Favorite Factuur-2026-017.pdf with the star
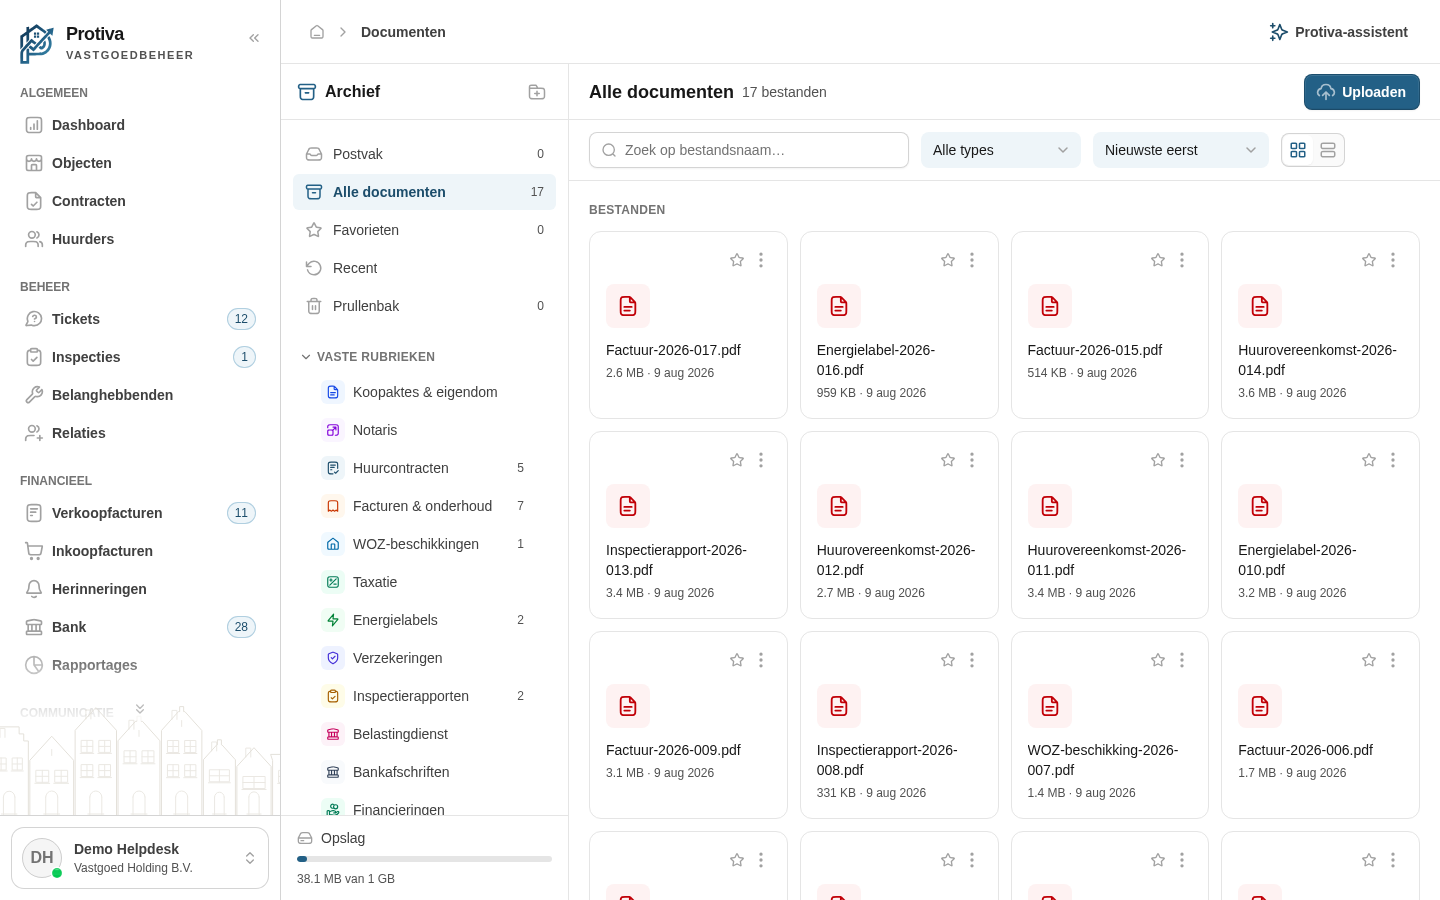This screenshot has width=1440, height=900. point(737,260)
